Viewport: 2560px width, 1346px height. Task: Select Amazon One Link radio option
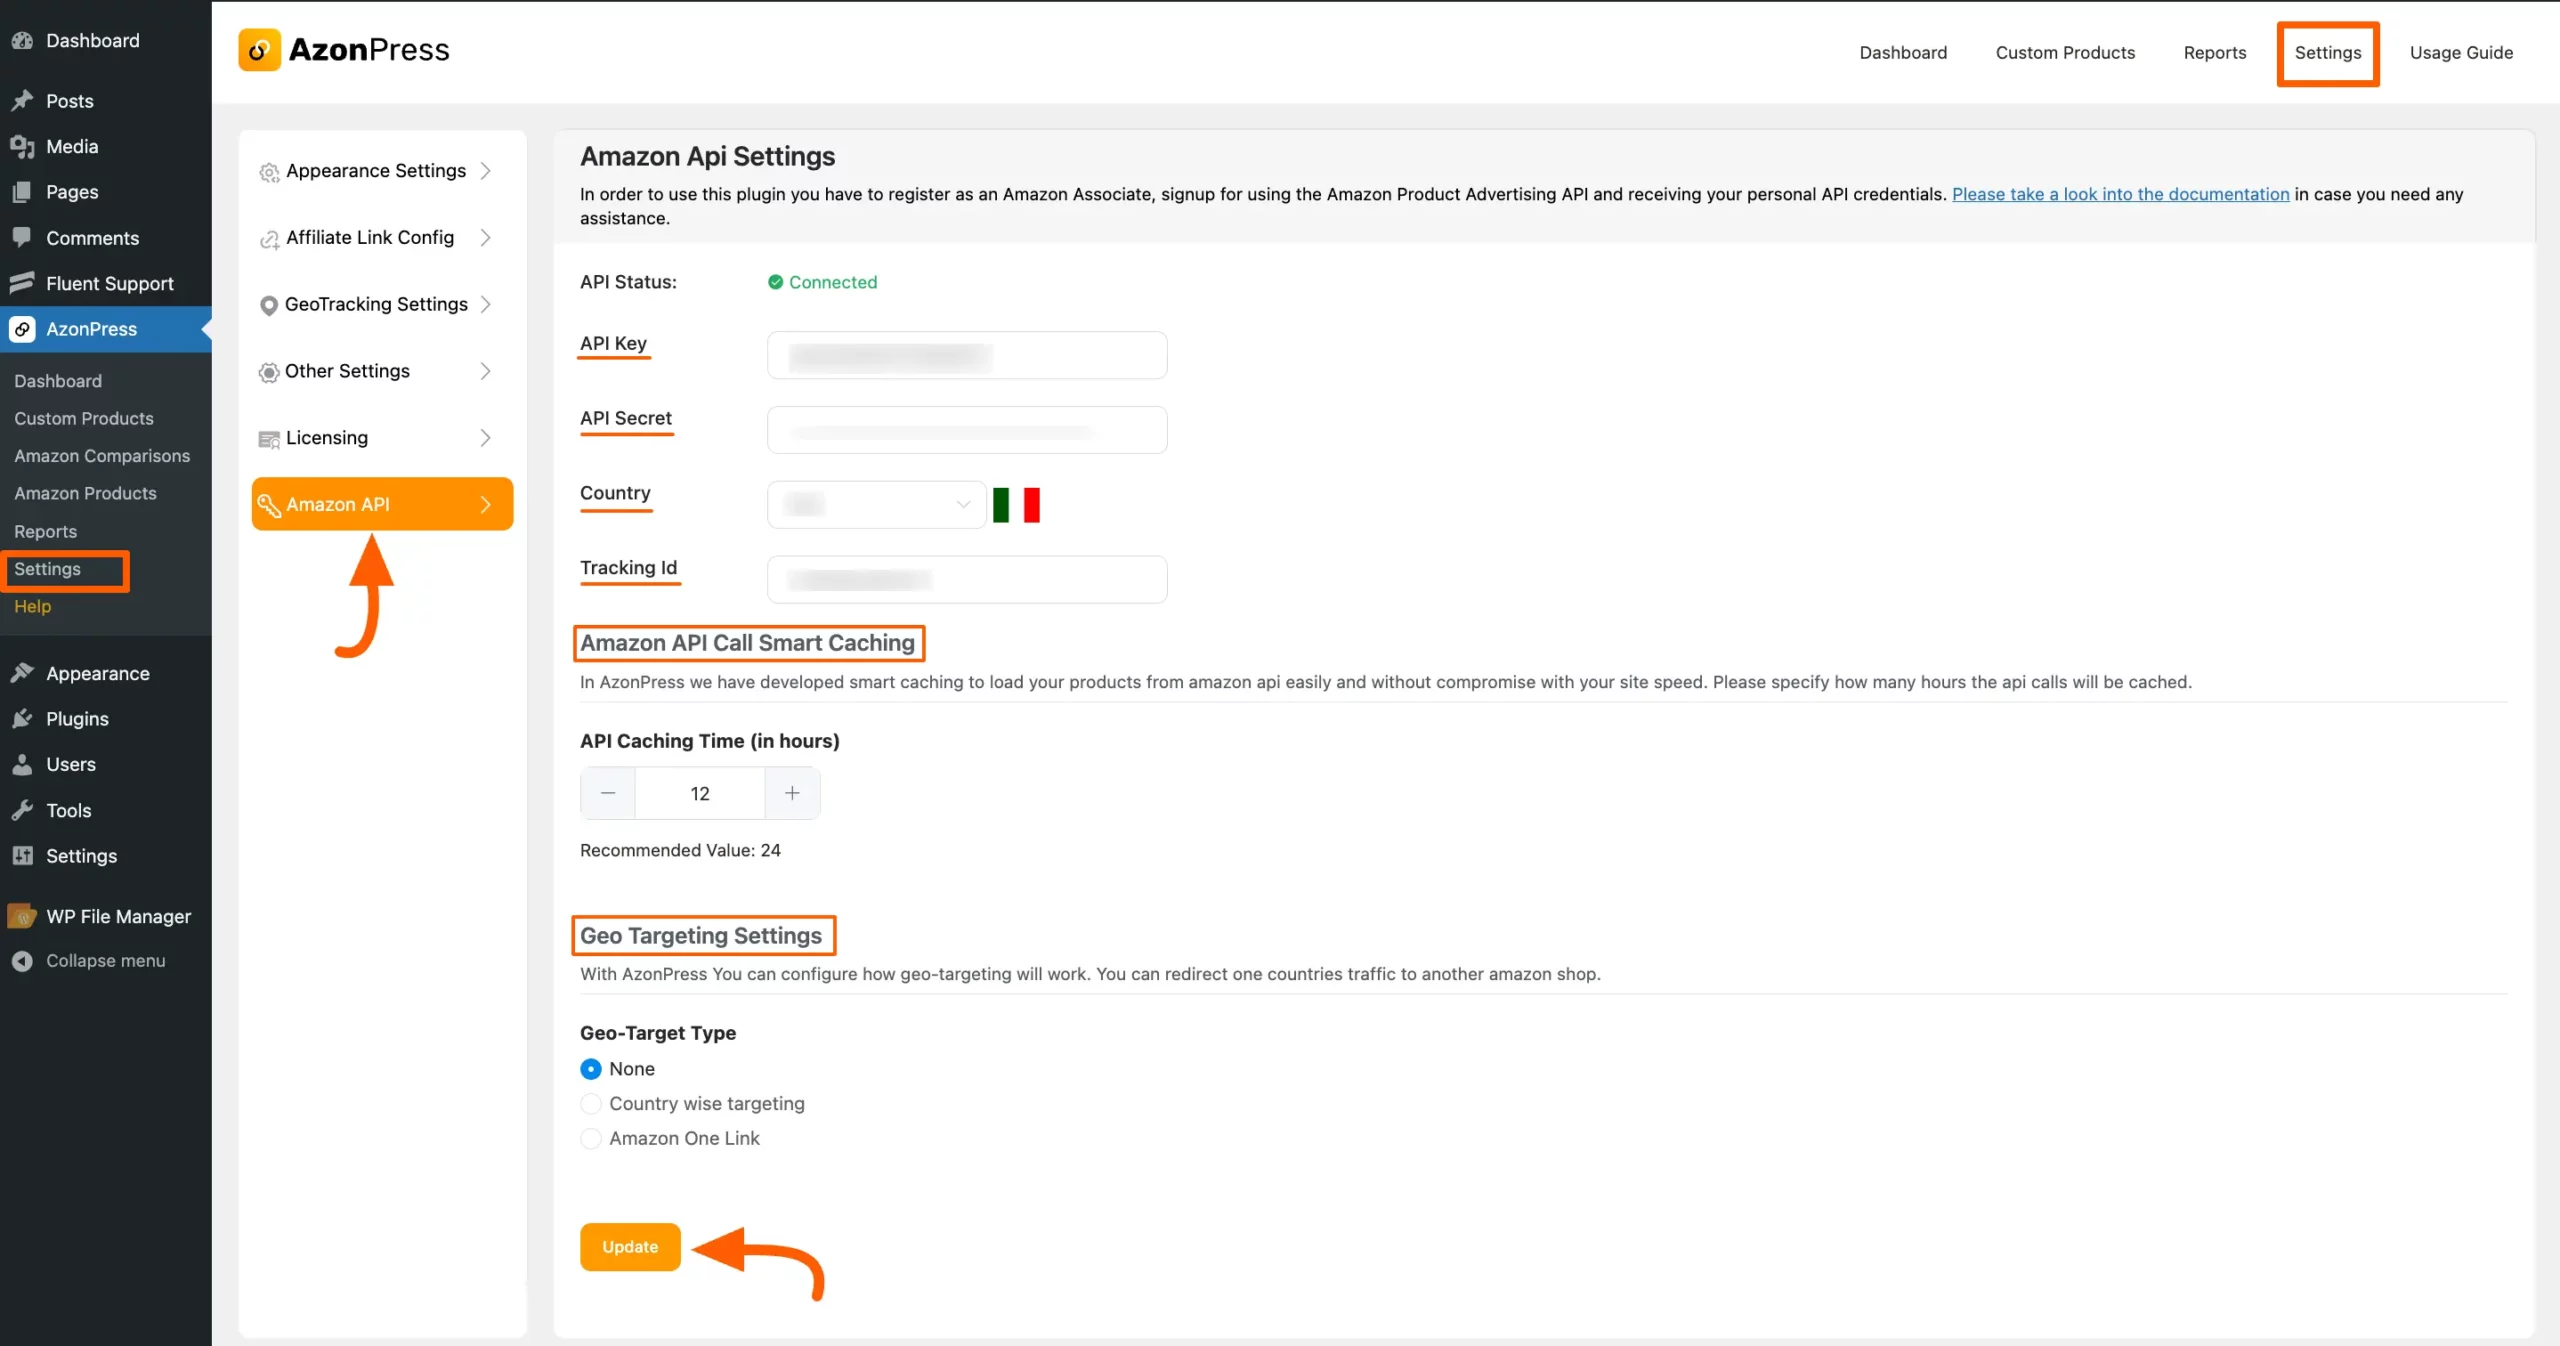click(x=591, y=1139)
